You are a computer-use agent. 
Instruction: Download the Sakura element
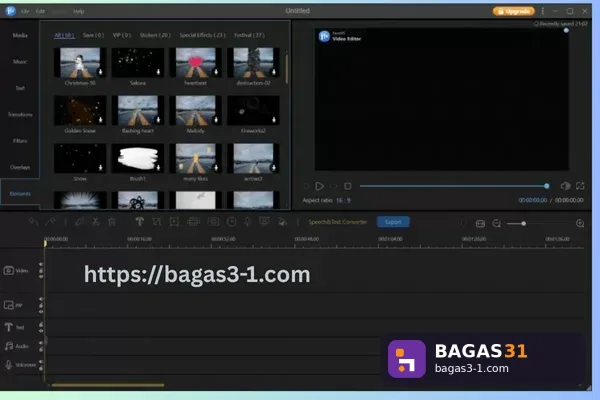click(x=158, y=72)
